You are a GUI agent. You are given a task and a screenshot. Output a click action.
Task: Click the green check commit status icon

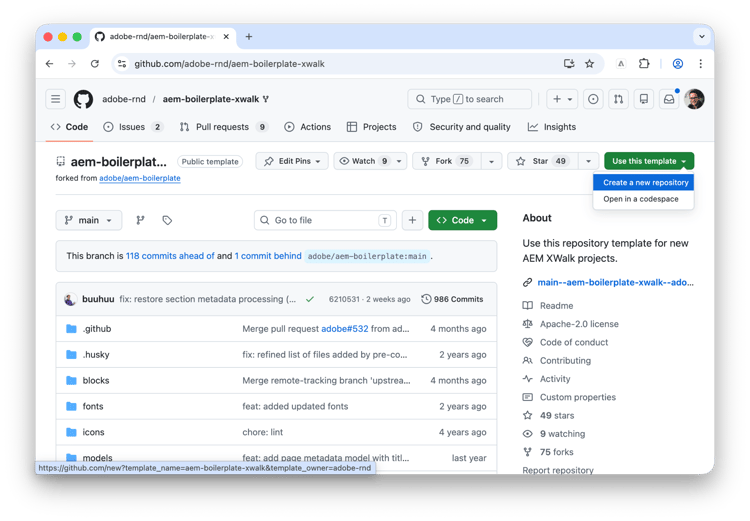tap(310, 299)
